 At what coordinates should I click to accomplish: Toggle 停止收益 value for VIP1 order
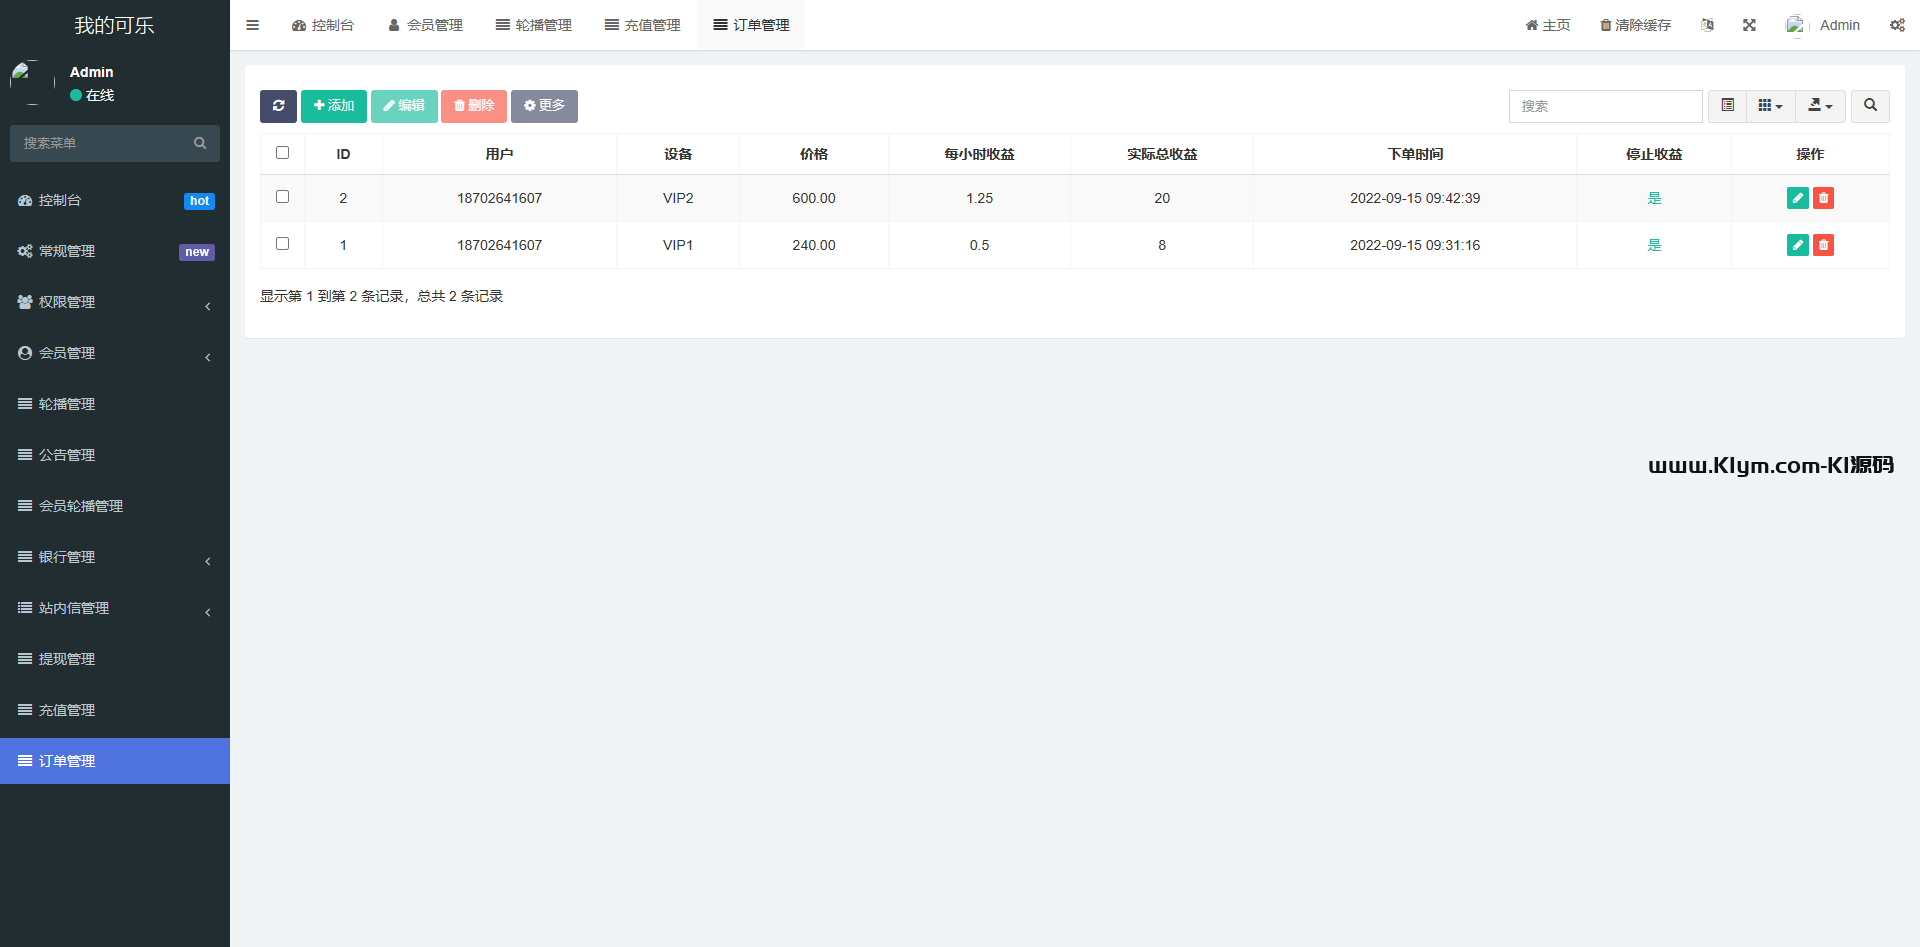(1654, 245)
